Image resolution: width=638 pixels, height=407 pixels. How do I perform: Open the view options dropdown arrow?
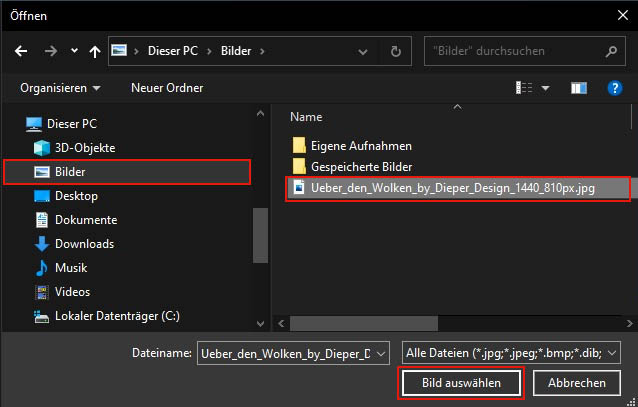coord(546,88)
